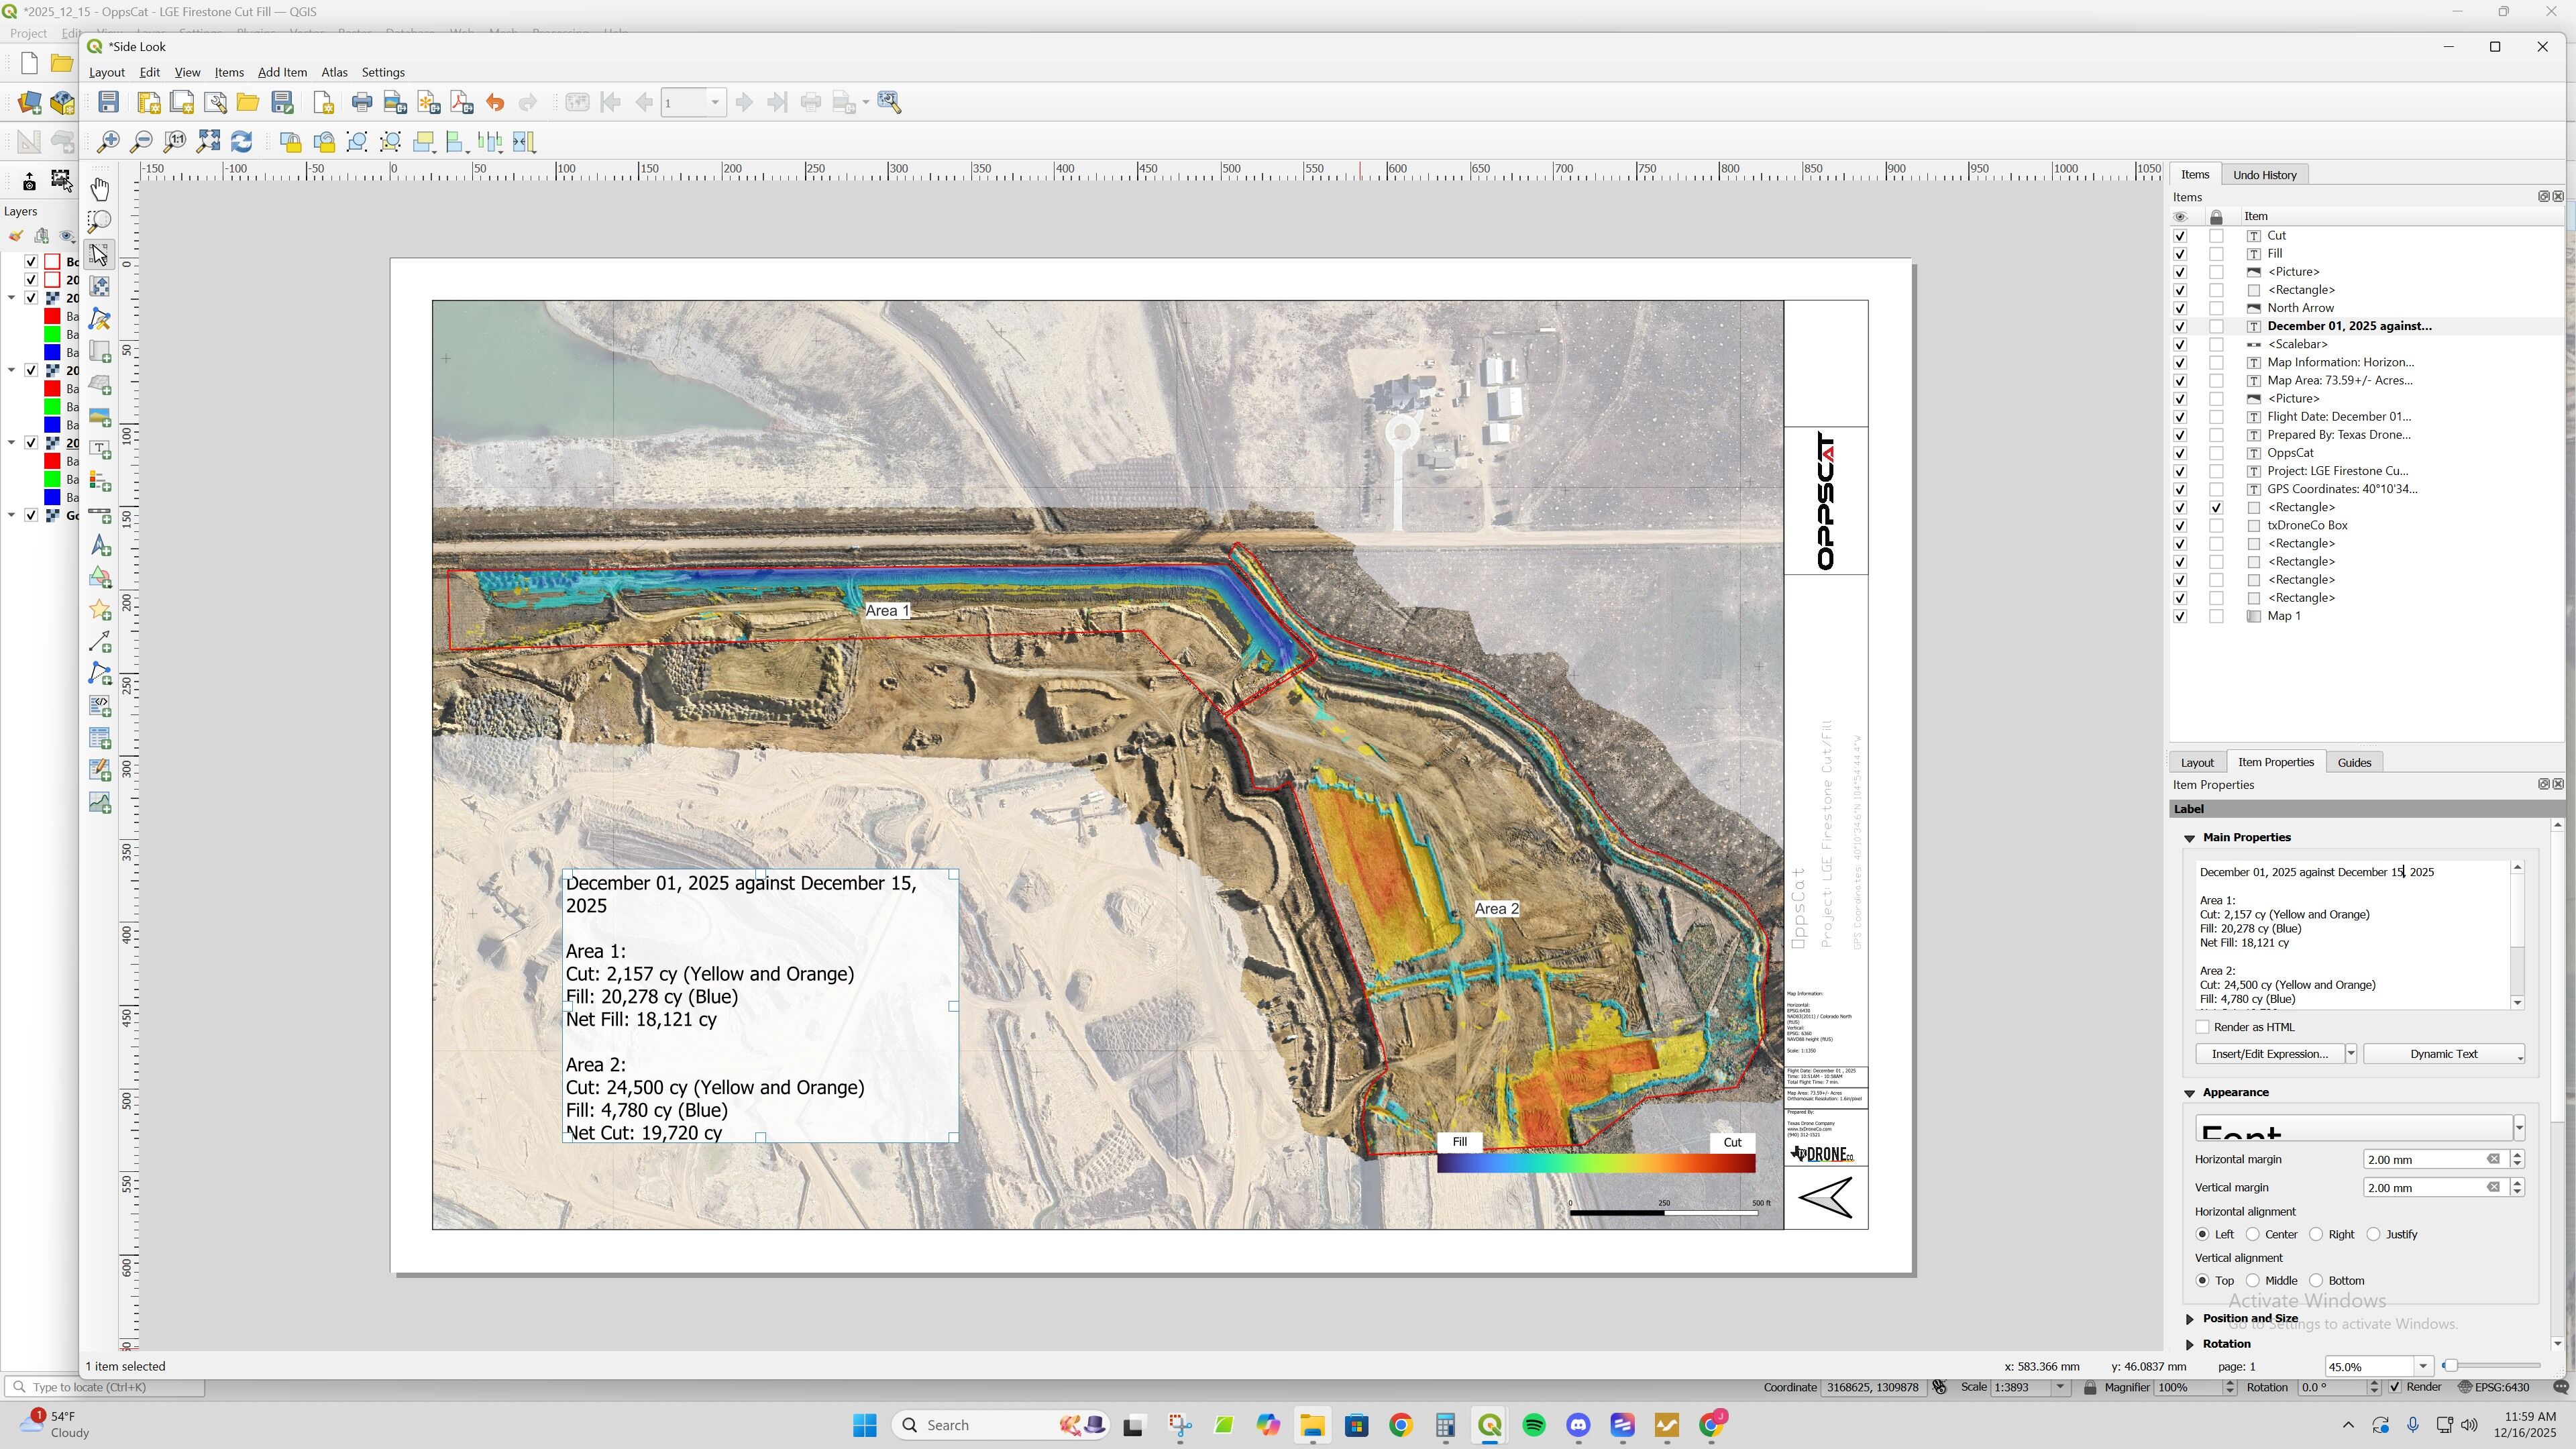This screenshot has height=1449, width=2576.
Task: Expand the Position and Size section
Action: [2190, 1319]
